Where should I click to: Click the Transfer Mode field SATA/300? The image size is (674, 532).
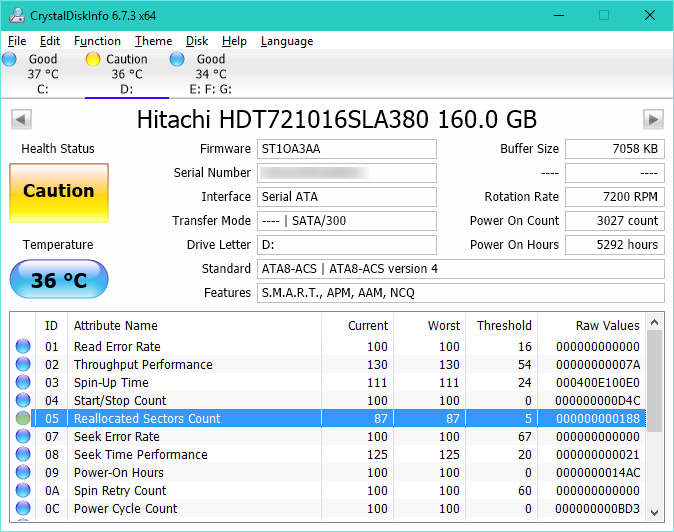coord(347,221)
